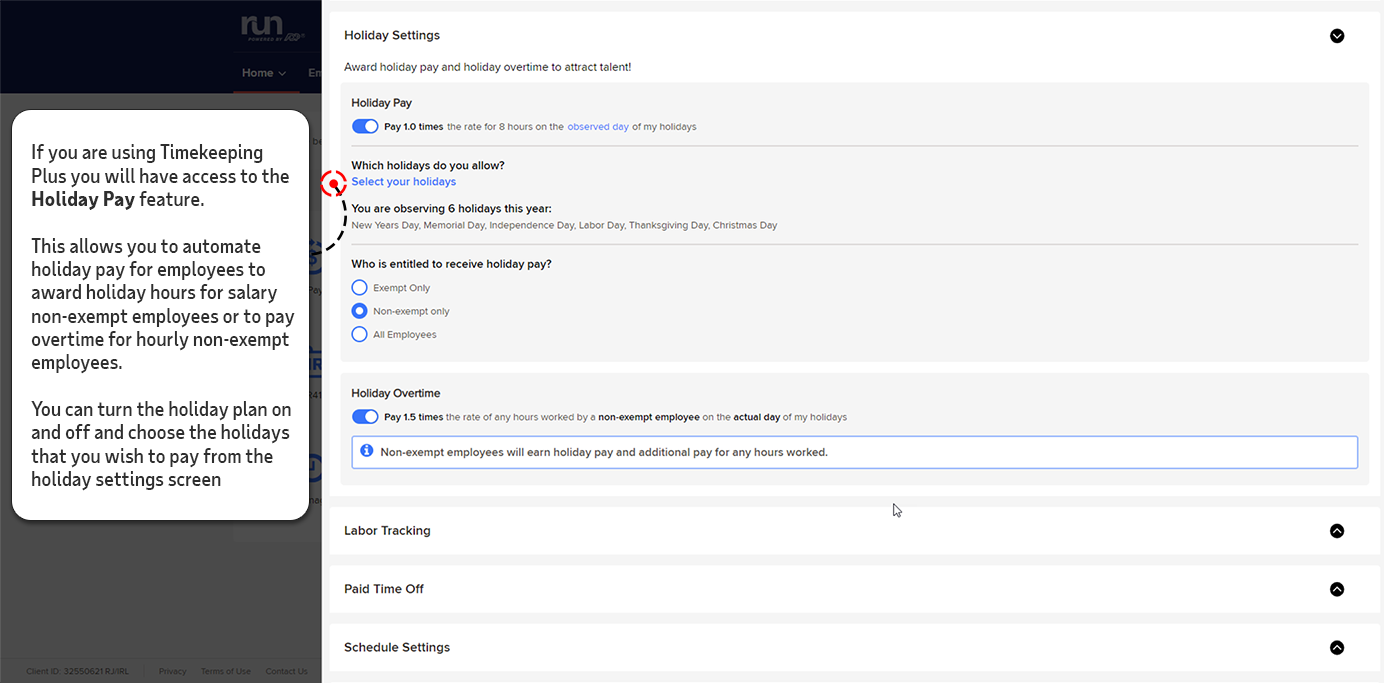Click Contact Us in the footer
The image size is (1384, 683).
[x=286, y=671]
